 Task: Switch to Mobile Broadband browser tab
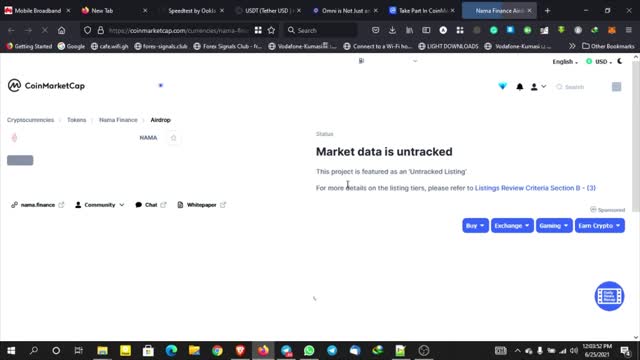38,11
